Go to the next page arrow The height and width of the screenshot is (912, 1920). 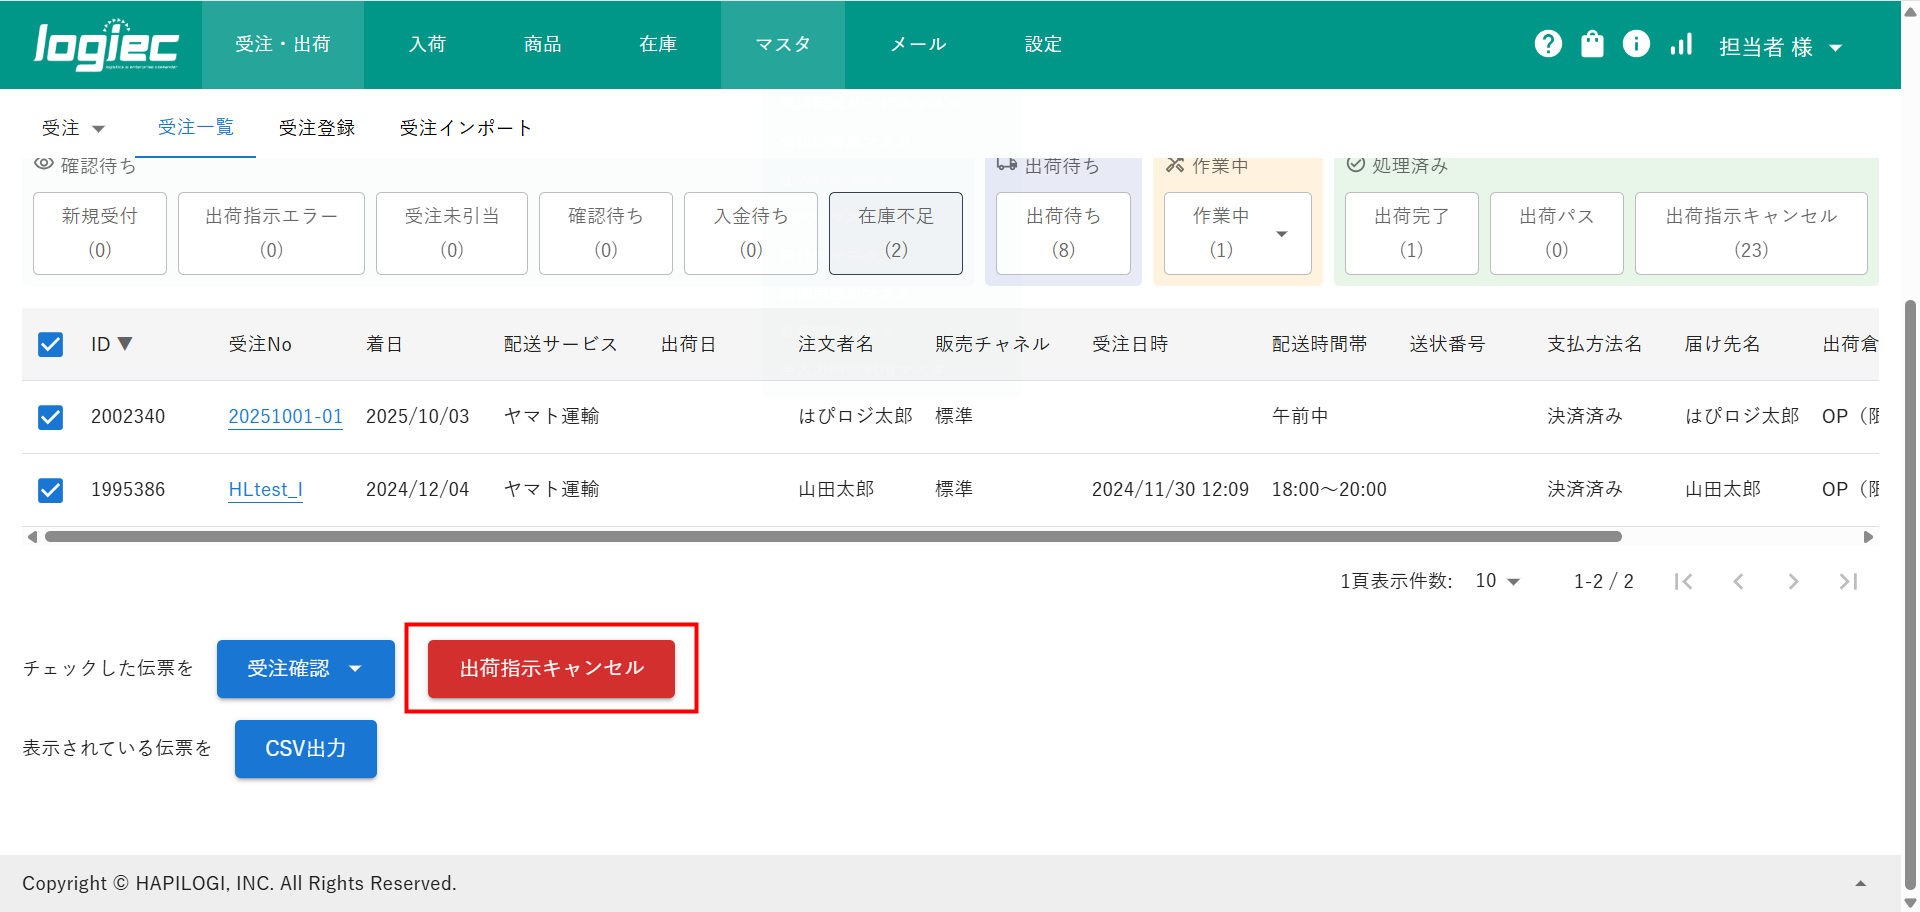click(1793, 581)
